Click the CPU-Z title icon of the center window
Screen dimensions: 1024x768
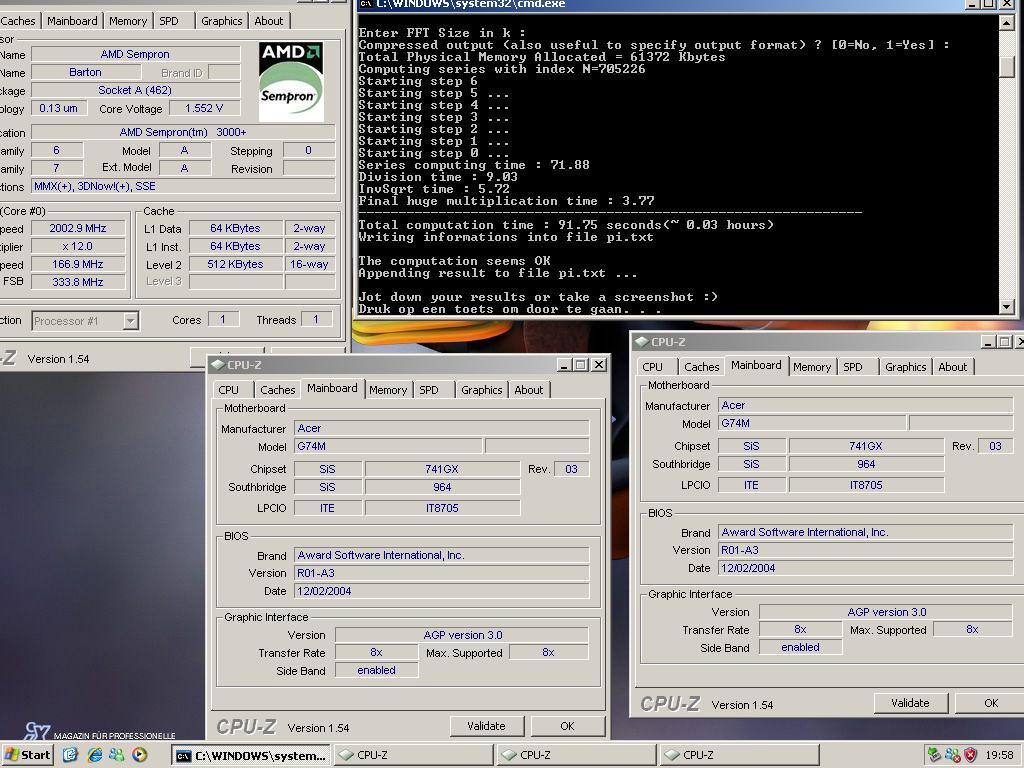(x=217, y=365)
